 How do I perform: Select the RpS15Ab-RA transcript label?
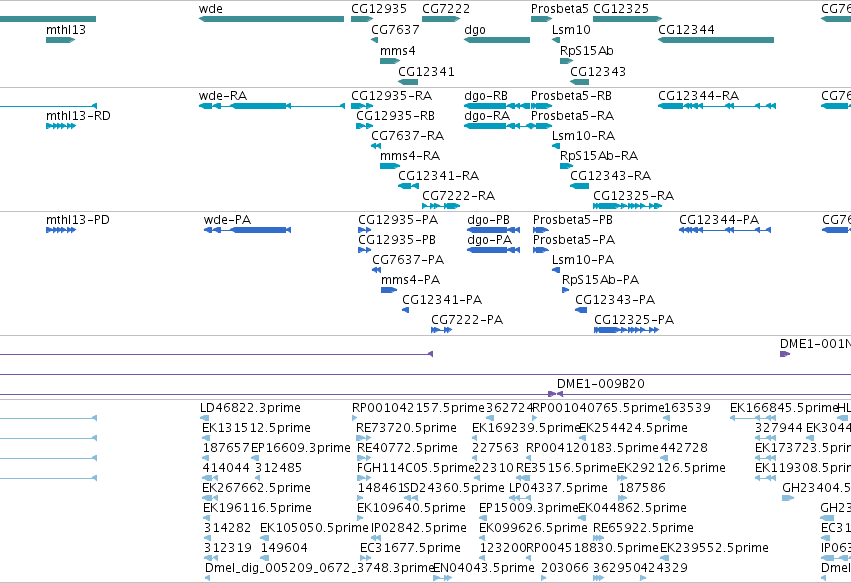pyautogui.click(x=599, y=156)
